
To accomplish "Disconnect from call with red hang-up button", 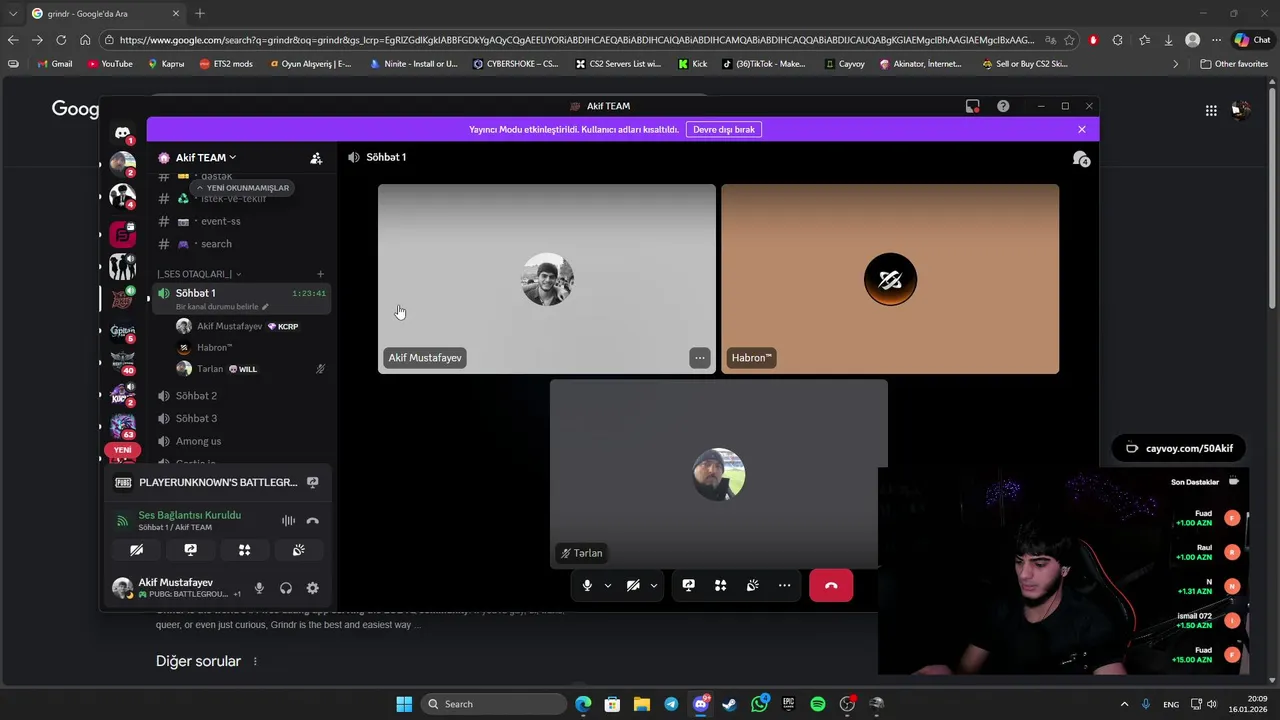I will 831,585.
